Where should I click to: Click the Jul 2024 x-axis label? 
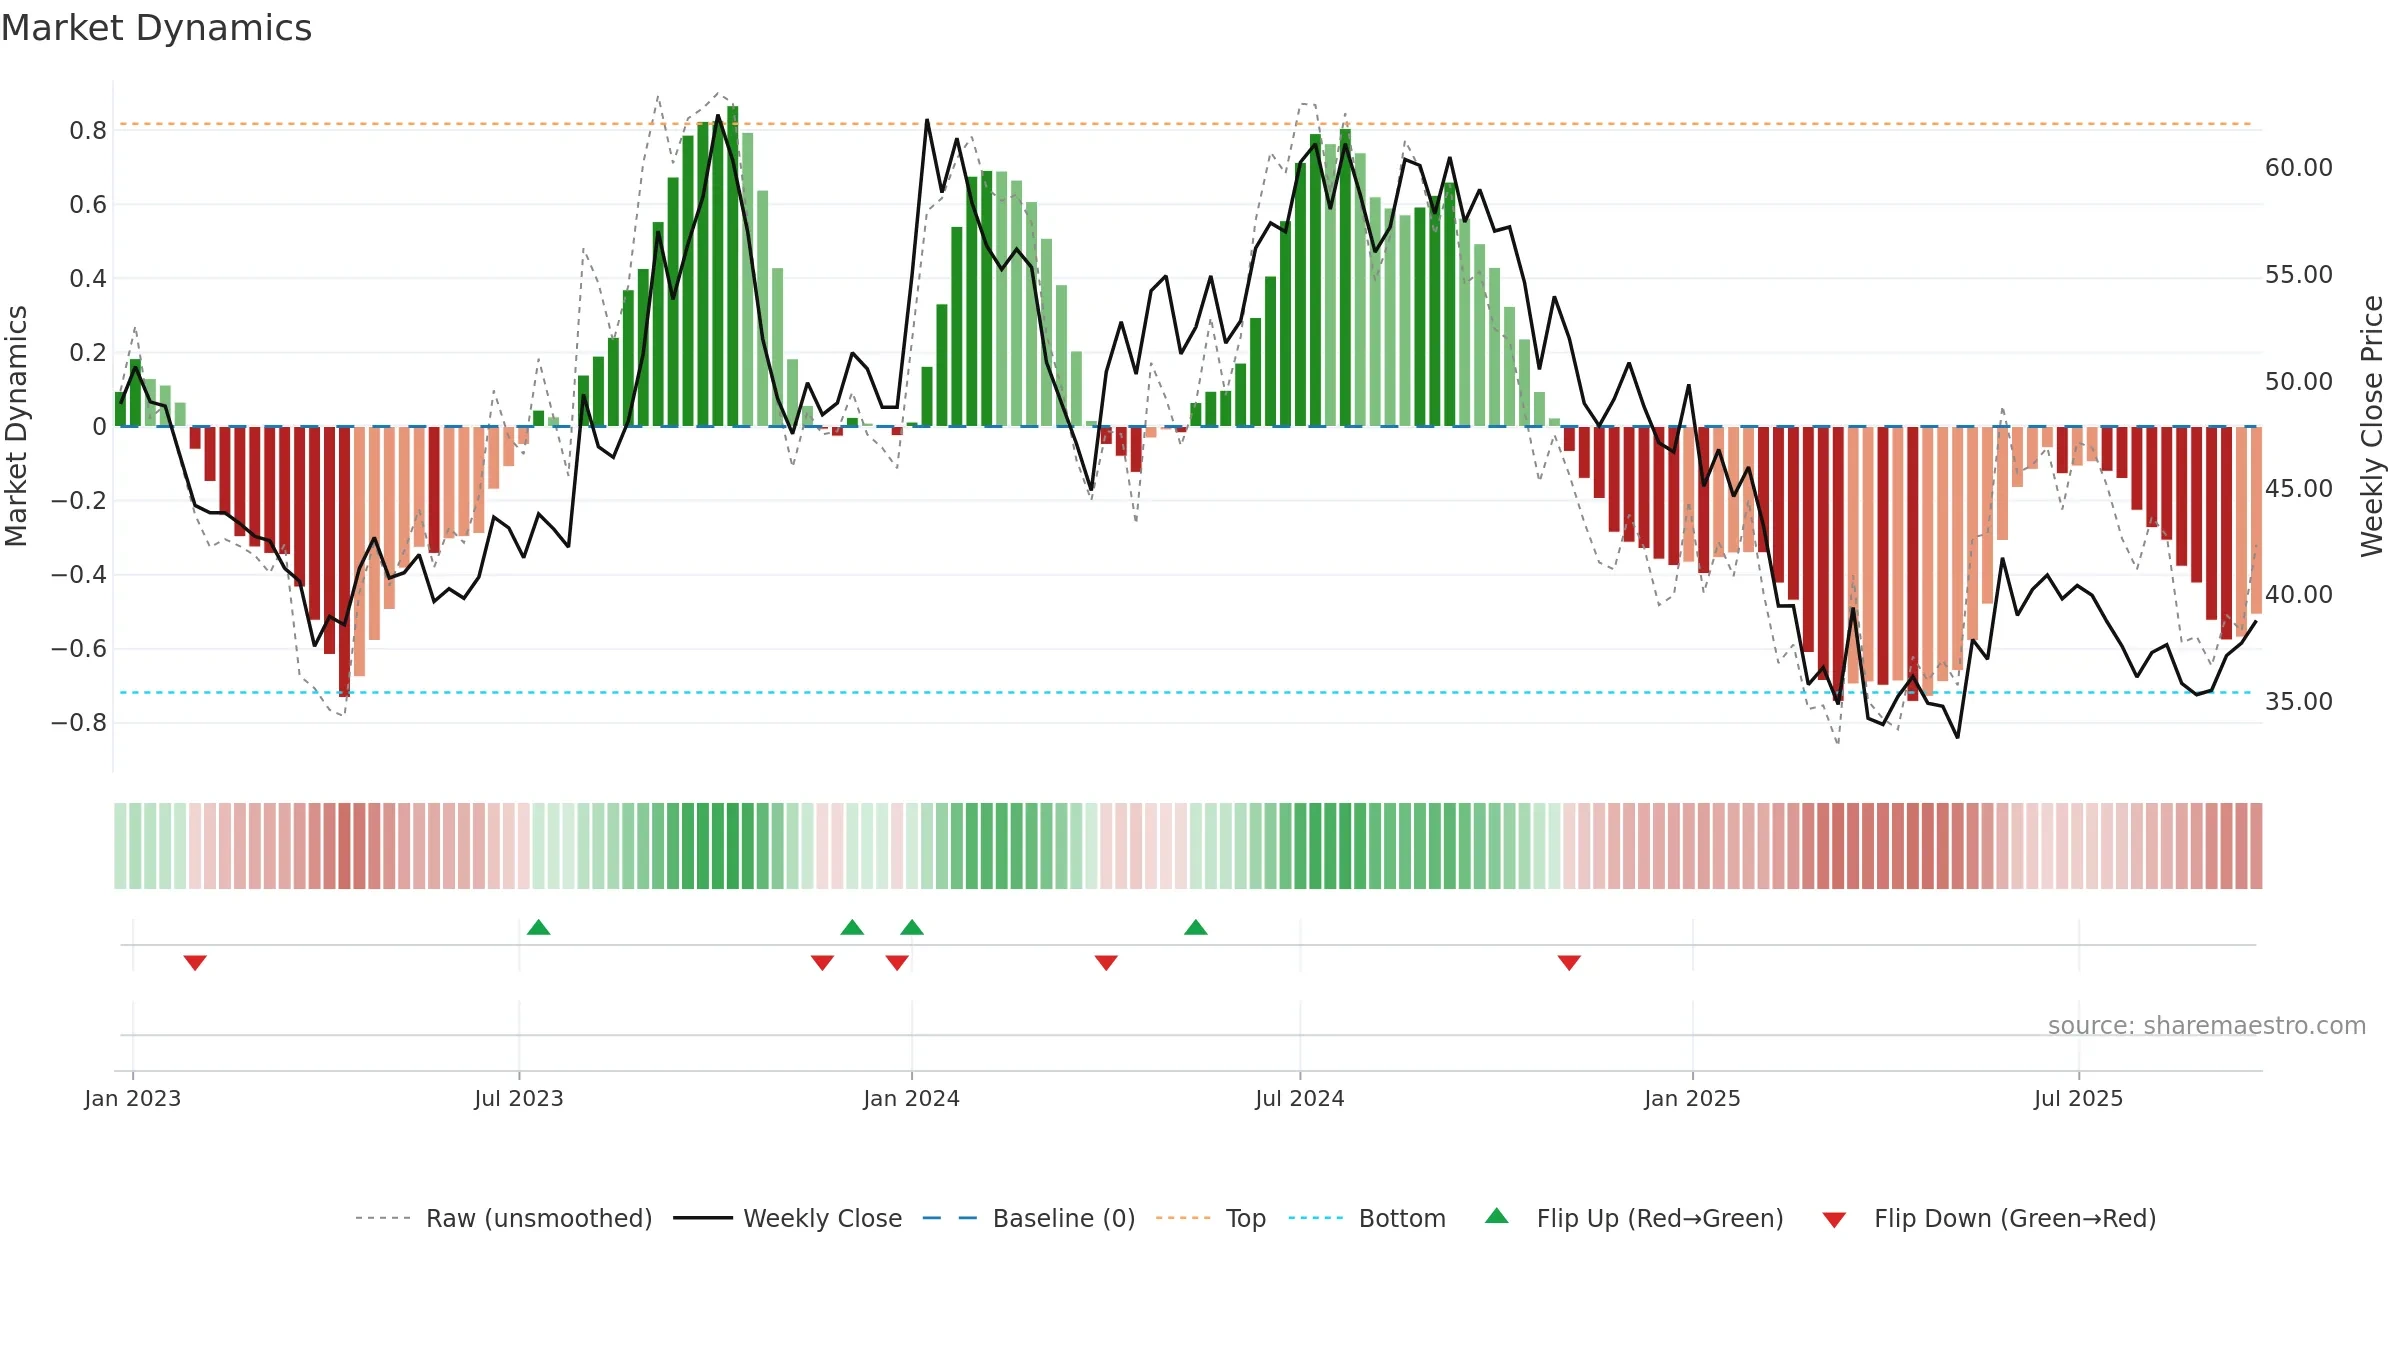1300,1098
